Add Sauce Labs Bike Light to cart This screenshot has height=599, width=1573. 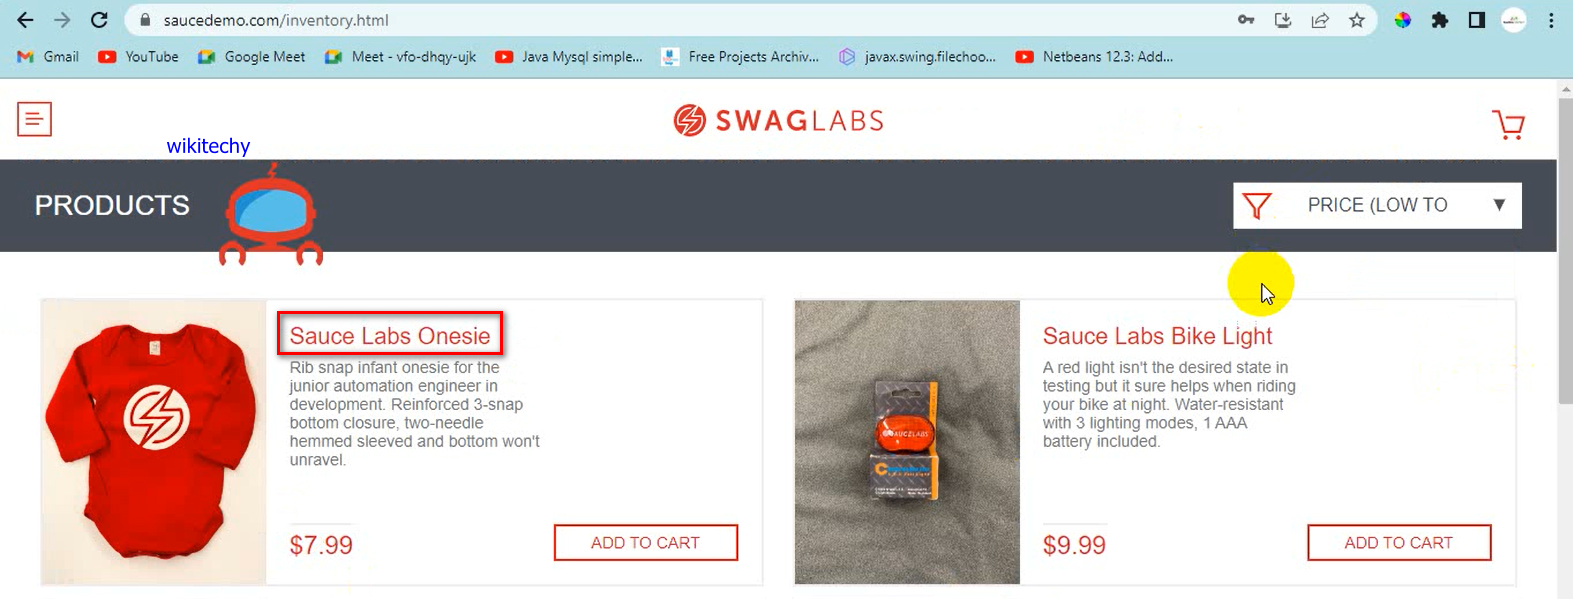[1399, 543]
